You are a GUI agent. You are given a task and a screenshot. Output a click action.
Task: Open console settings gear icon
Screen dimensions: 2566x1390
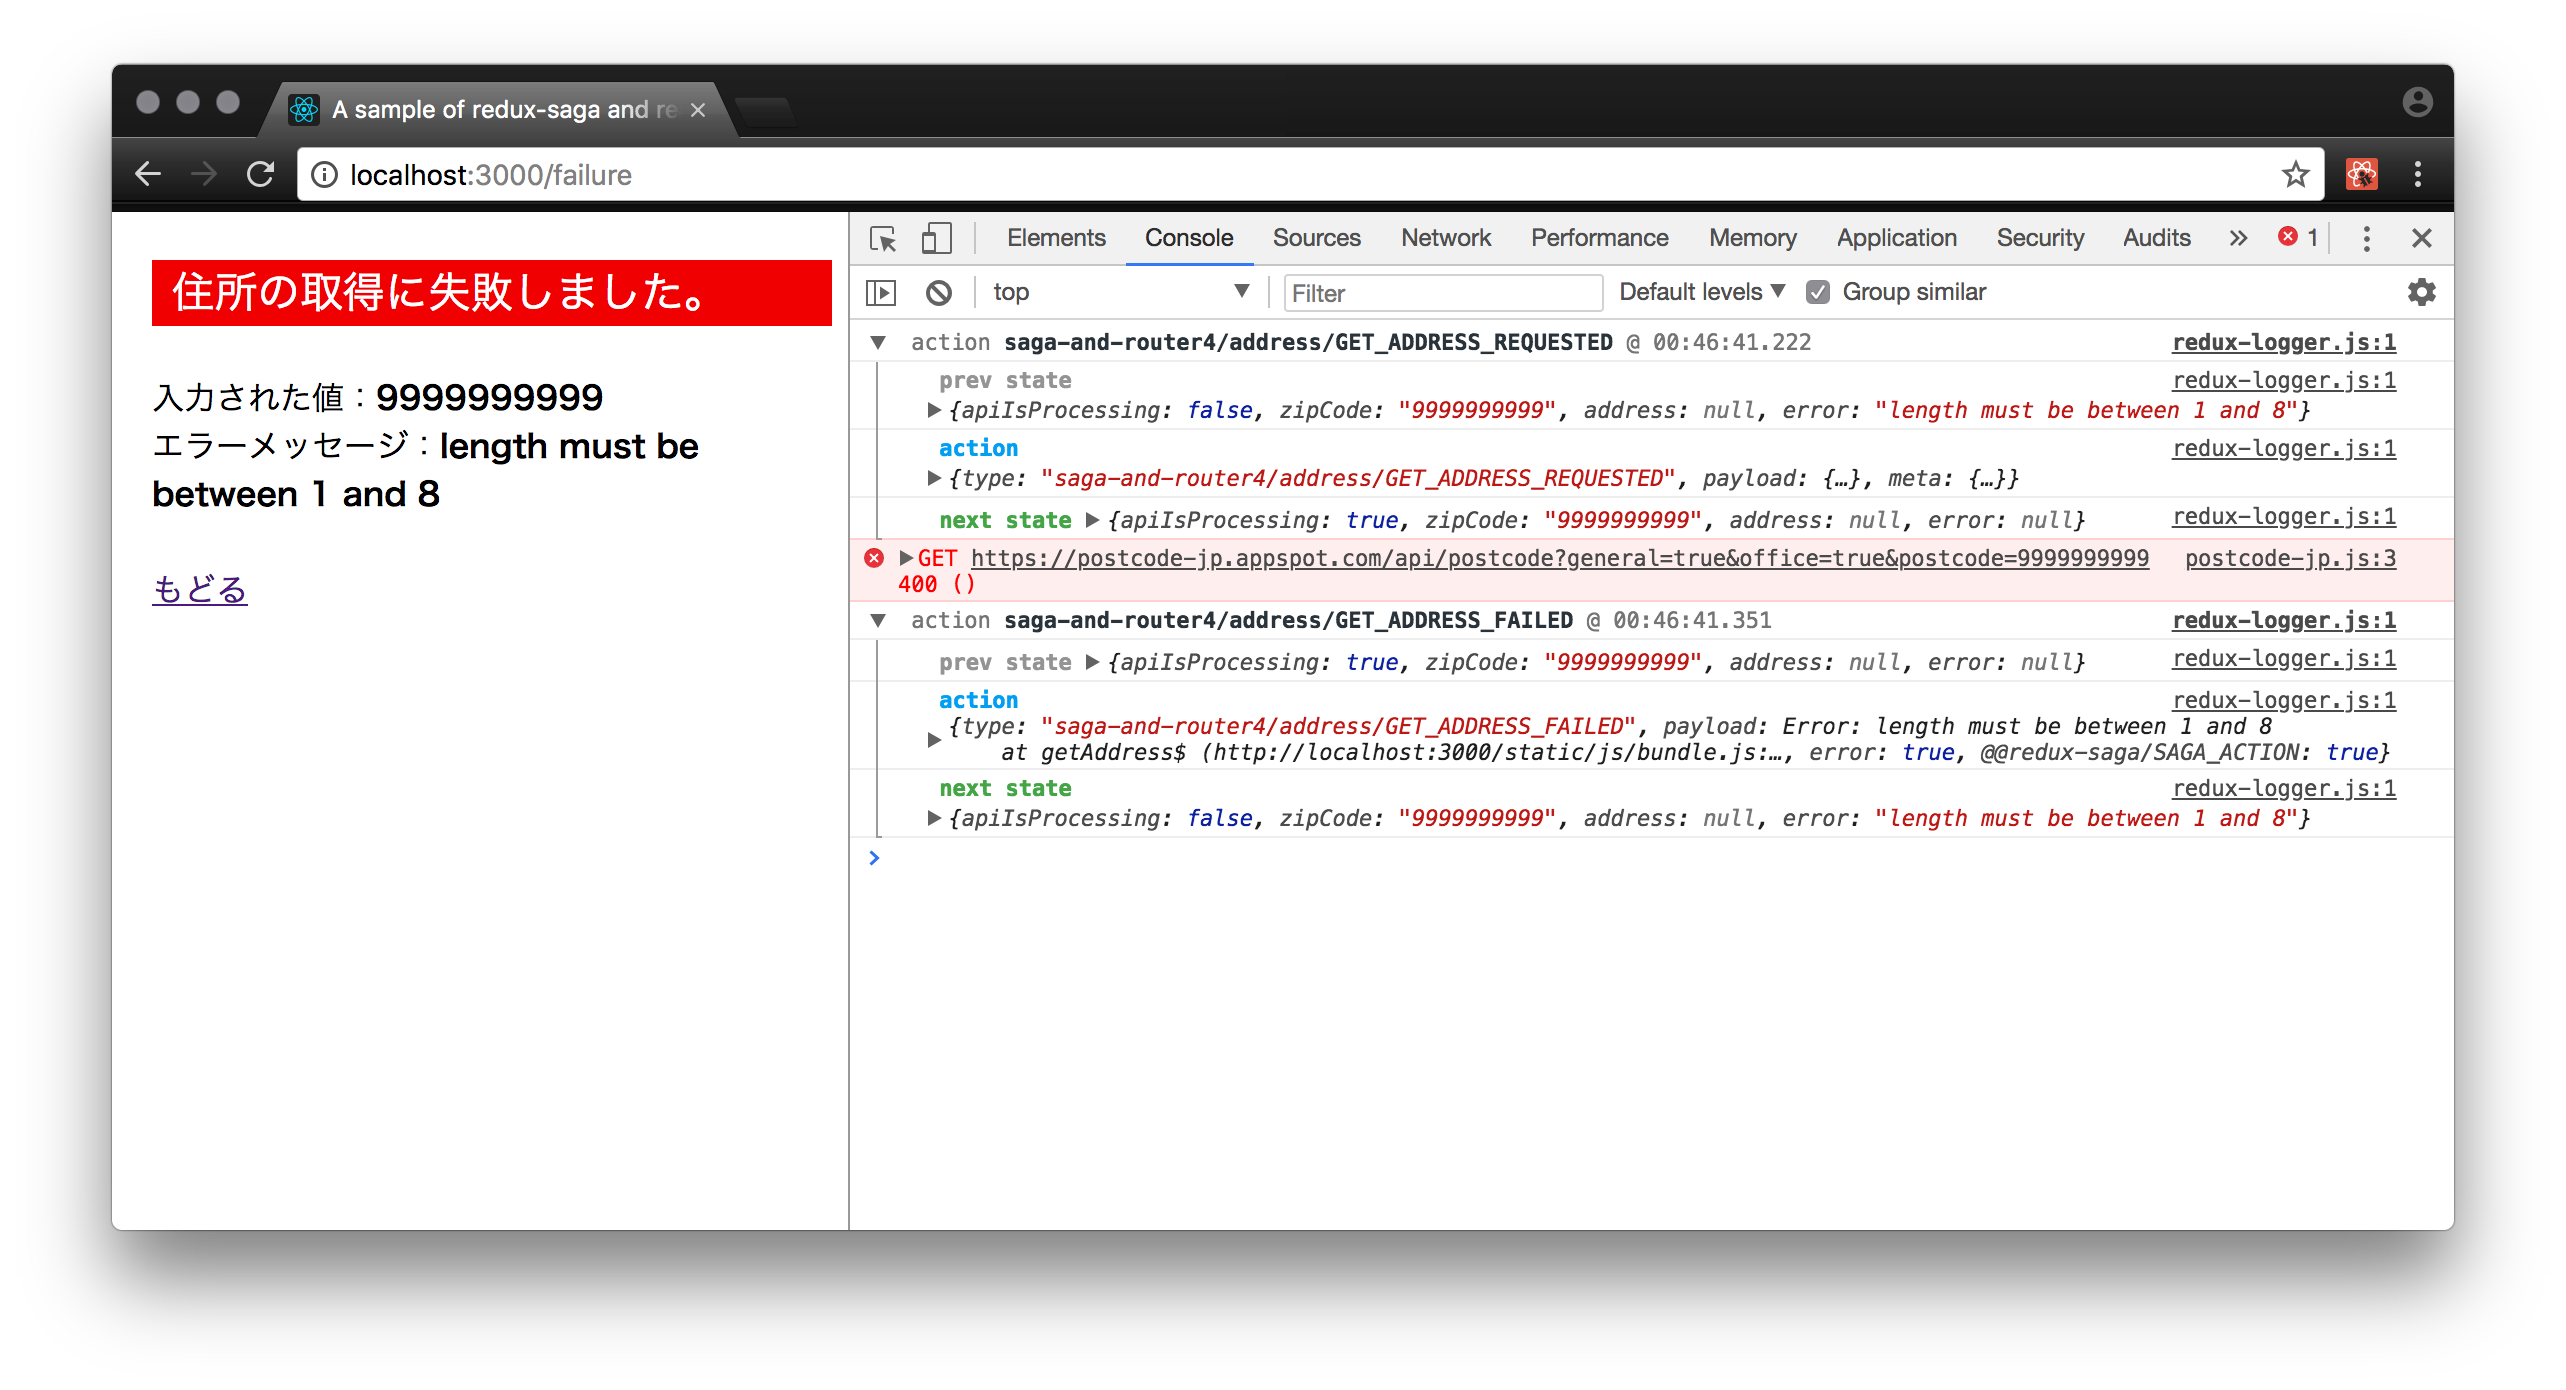click(x=2421, y=292)
